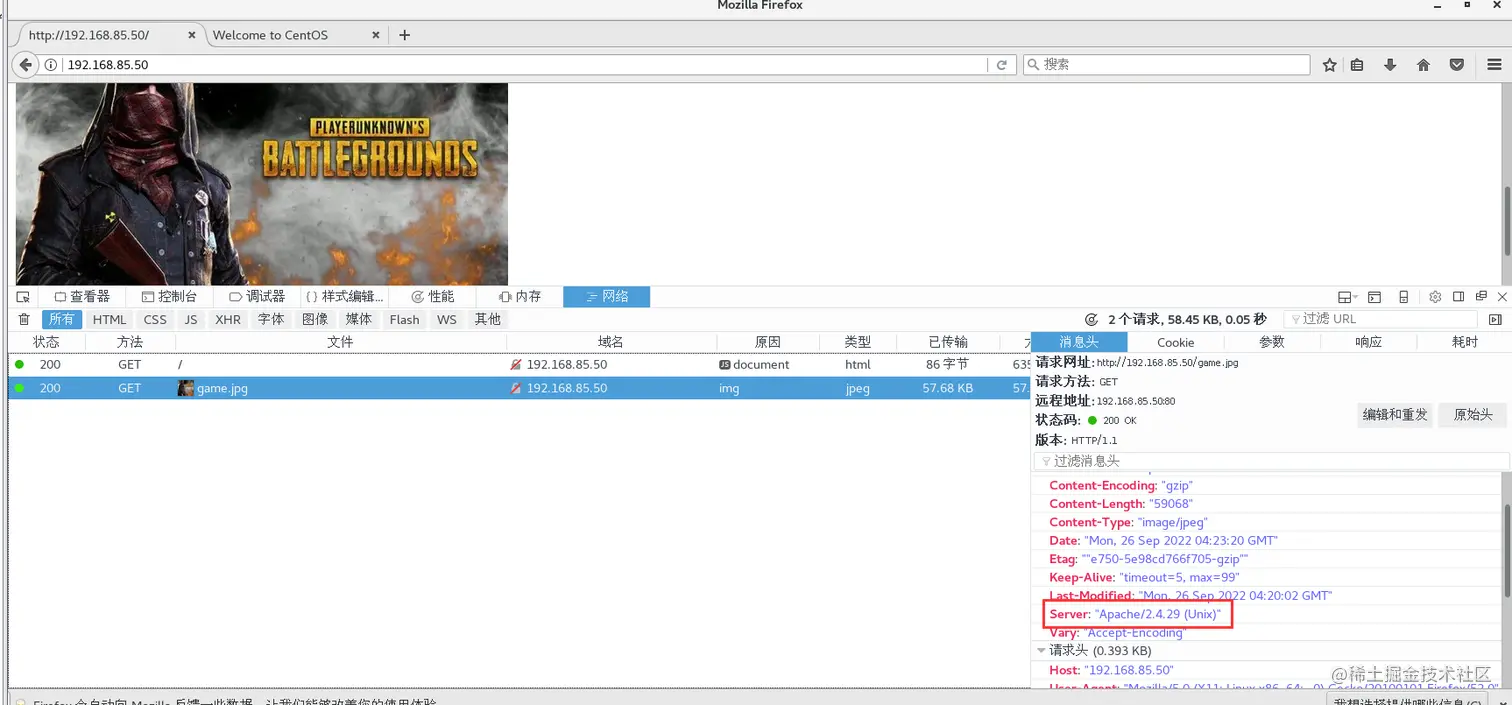Select the pick element inspector tool
Screen dimensions: 1512x705
pos(22,296)
